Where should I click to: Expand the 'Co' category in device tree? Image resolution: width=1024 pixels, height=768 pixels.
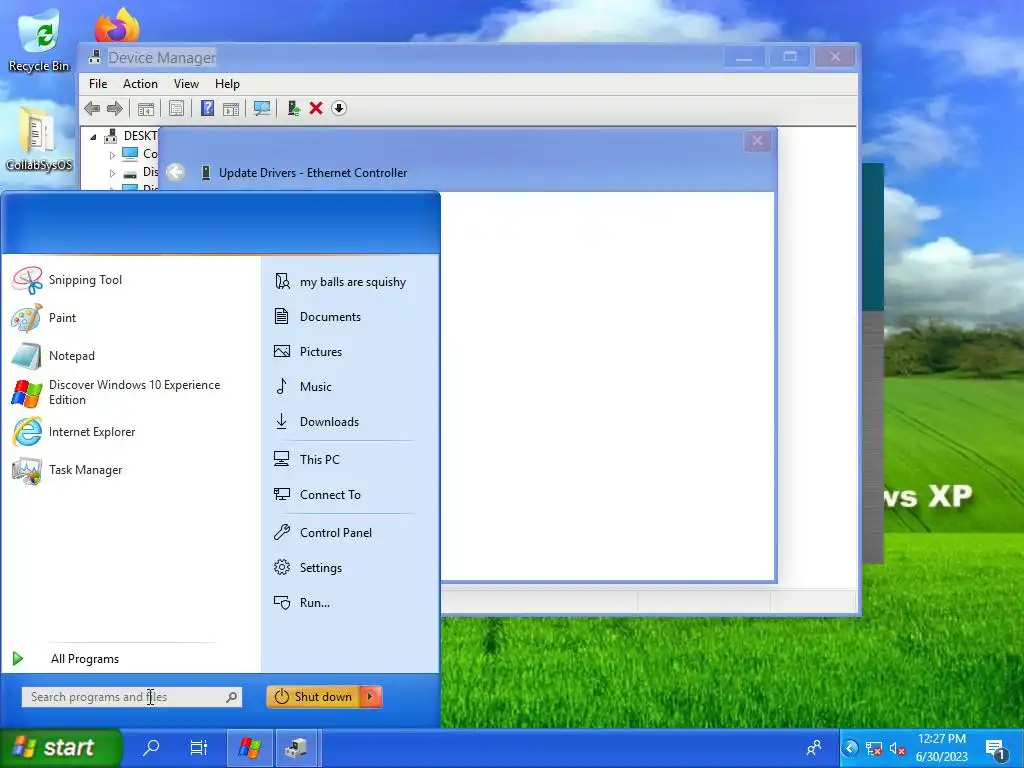coord(112,155)
